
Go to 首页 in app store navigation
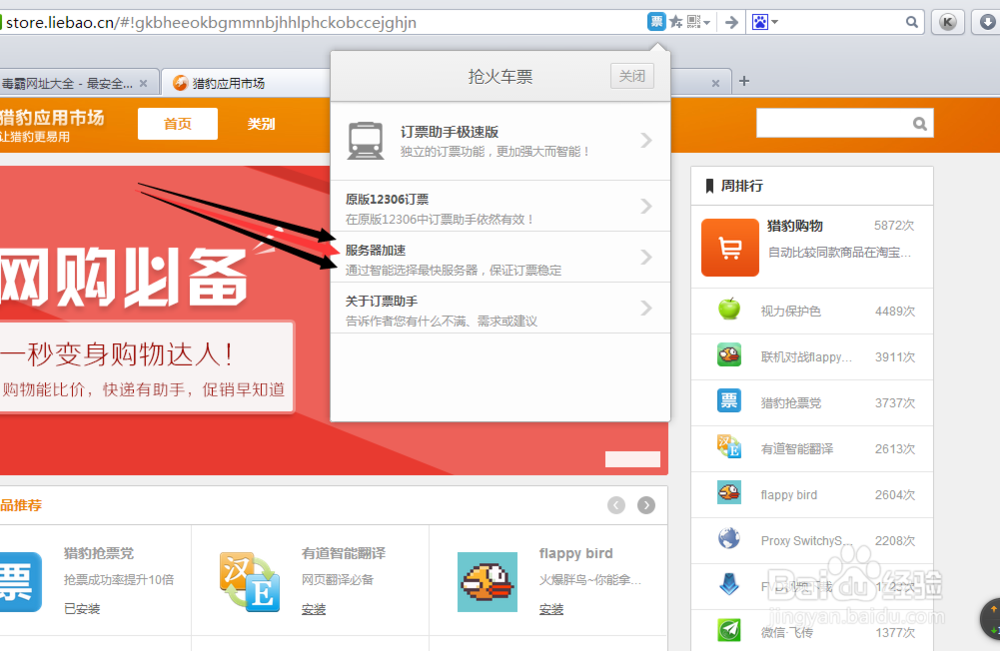tap(178, 124)
